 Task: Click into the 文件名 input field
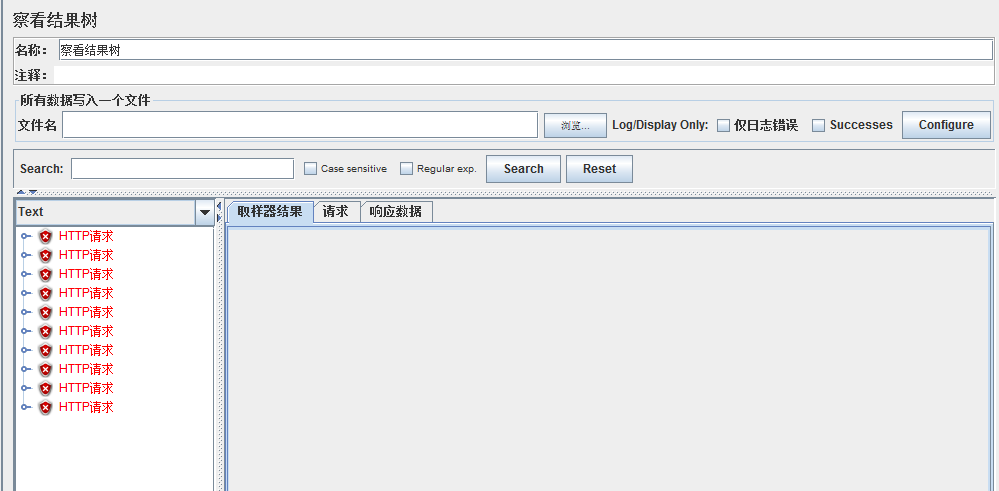pos(300,125)
